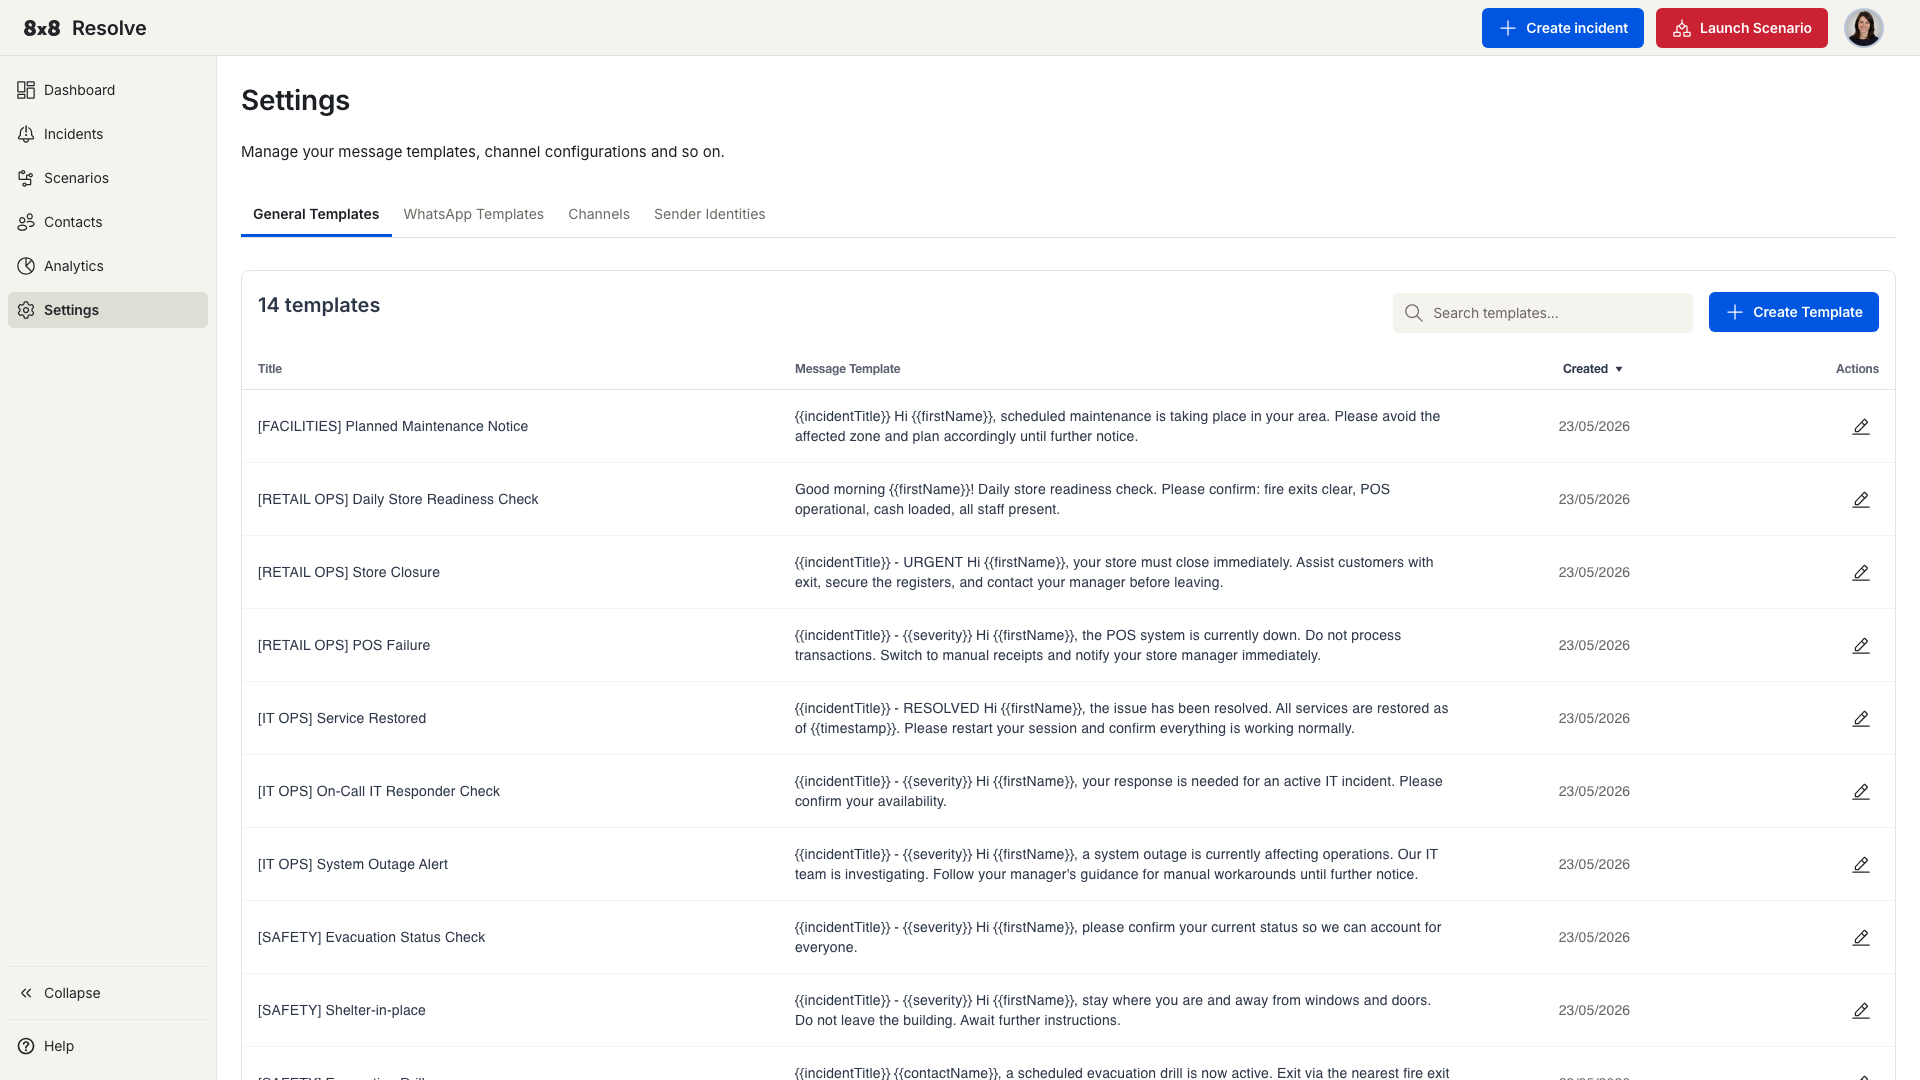Click the Dashboard sidebar icon
Screen dimensions: 1920x1080
click(26, 90)
